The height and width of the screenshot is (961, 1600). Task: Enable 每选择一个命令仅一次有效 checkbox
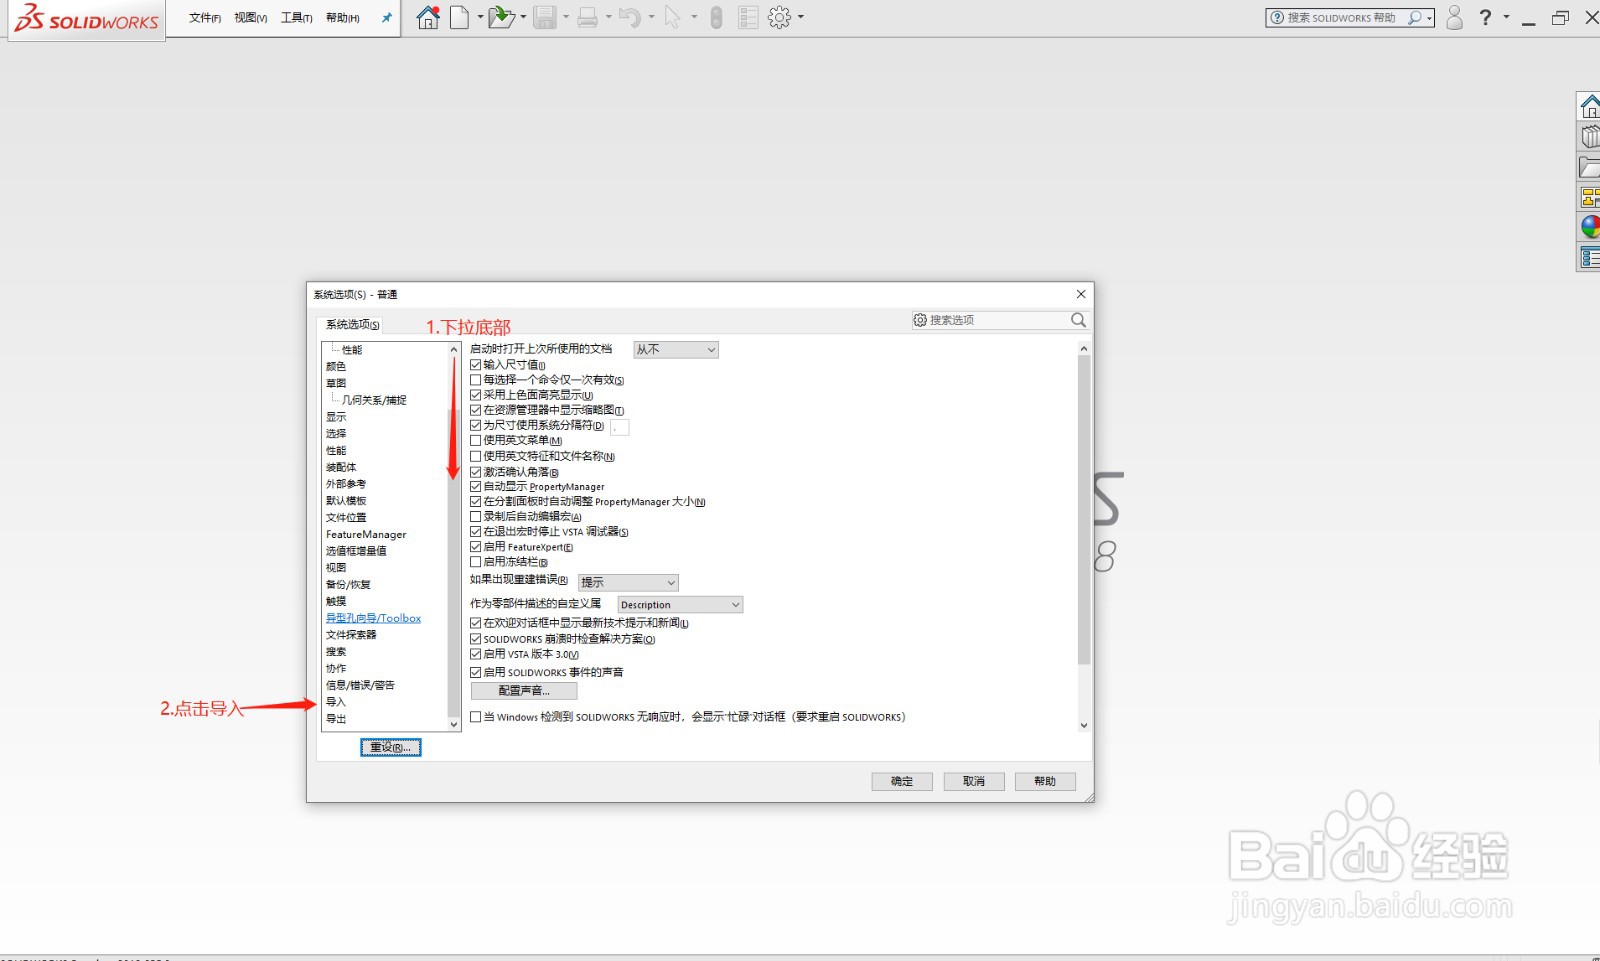coord(476,380)
